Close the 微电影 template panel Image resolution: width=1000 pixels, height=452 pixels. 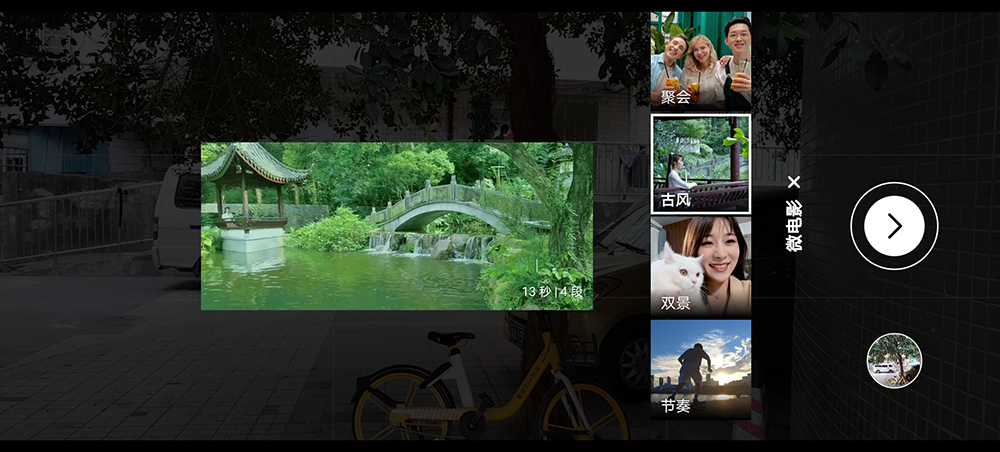coord(793,182)
